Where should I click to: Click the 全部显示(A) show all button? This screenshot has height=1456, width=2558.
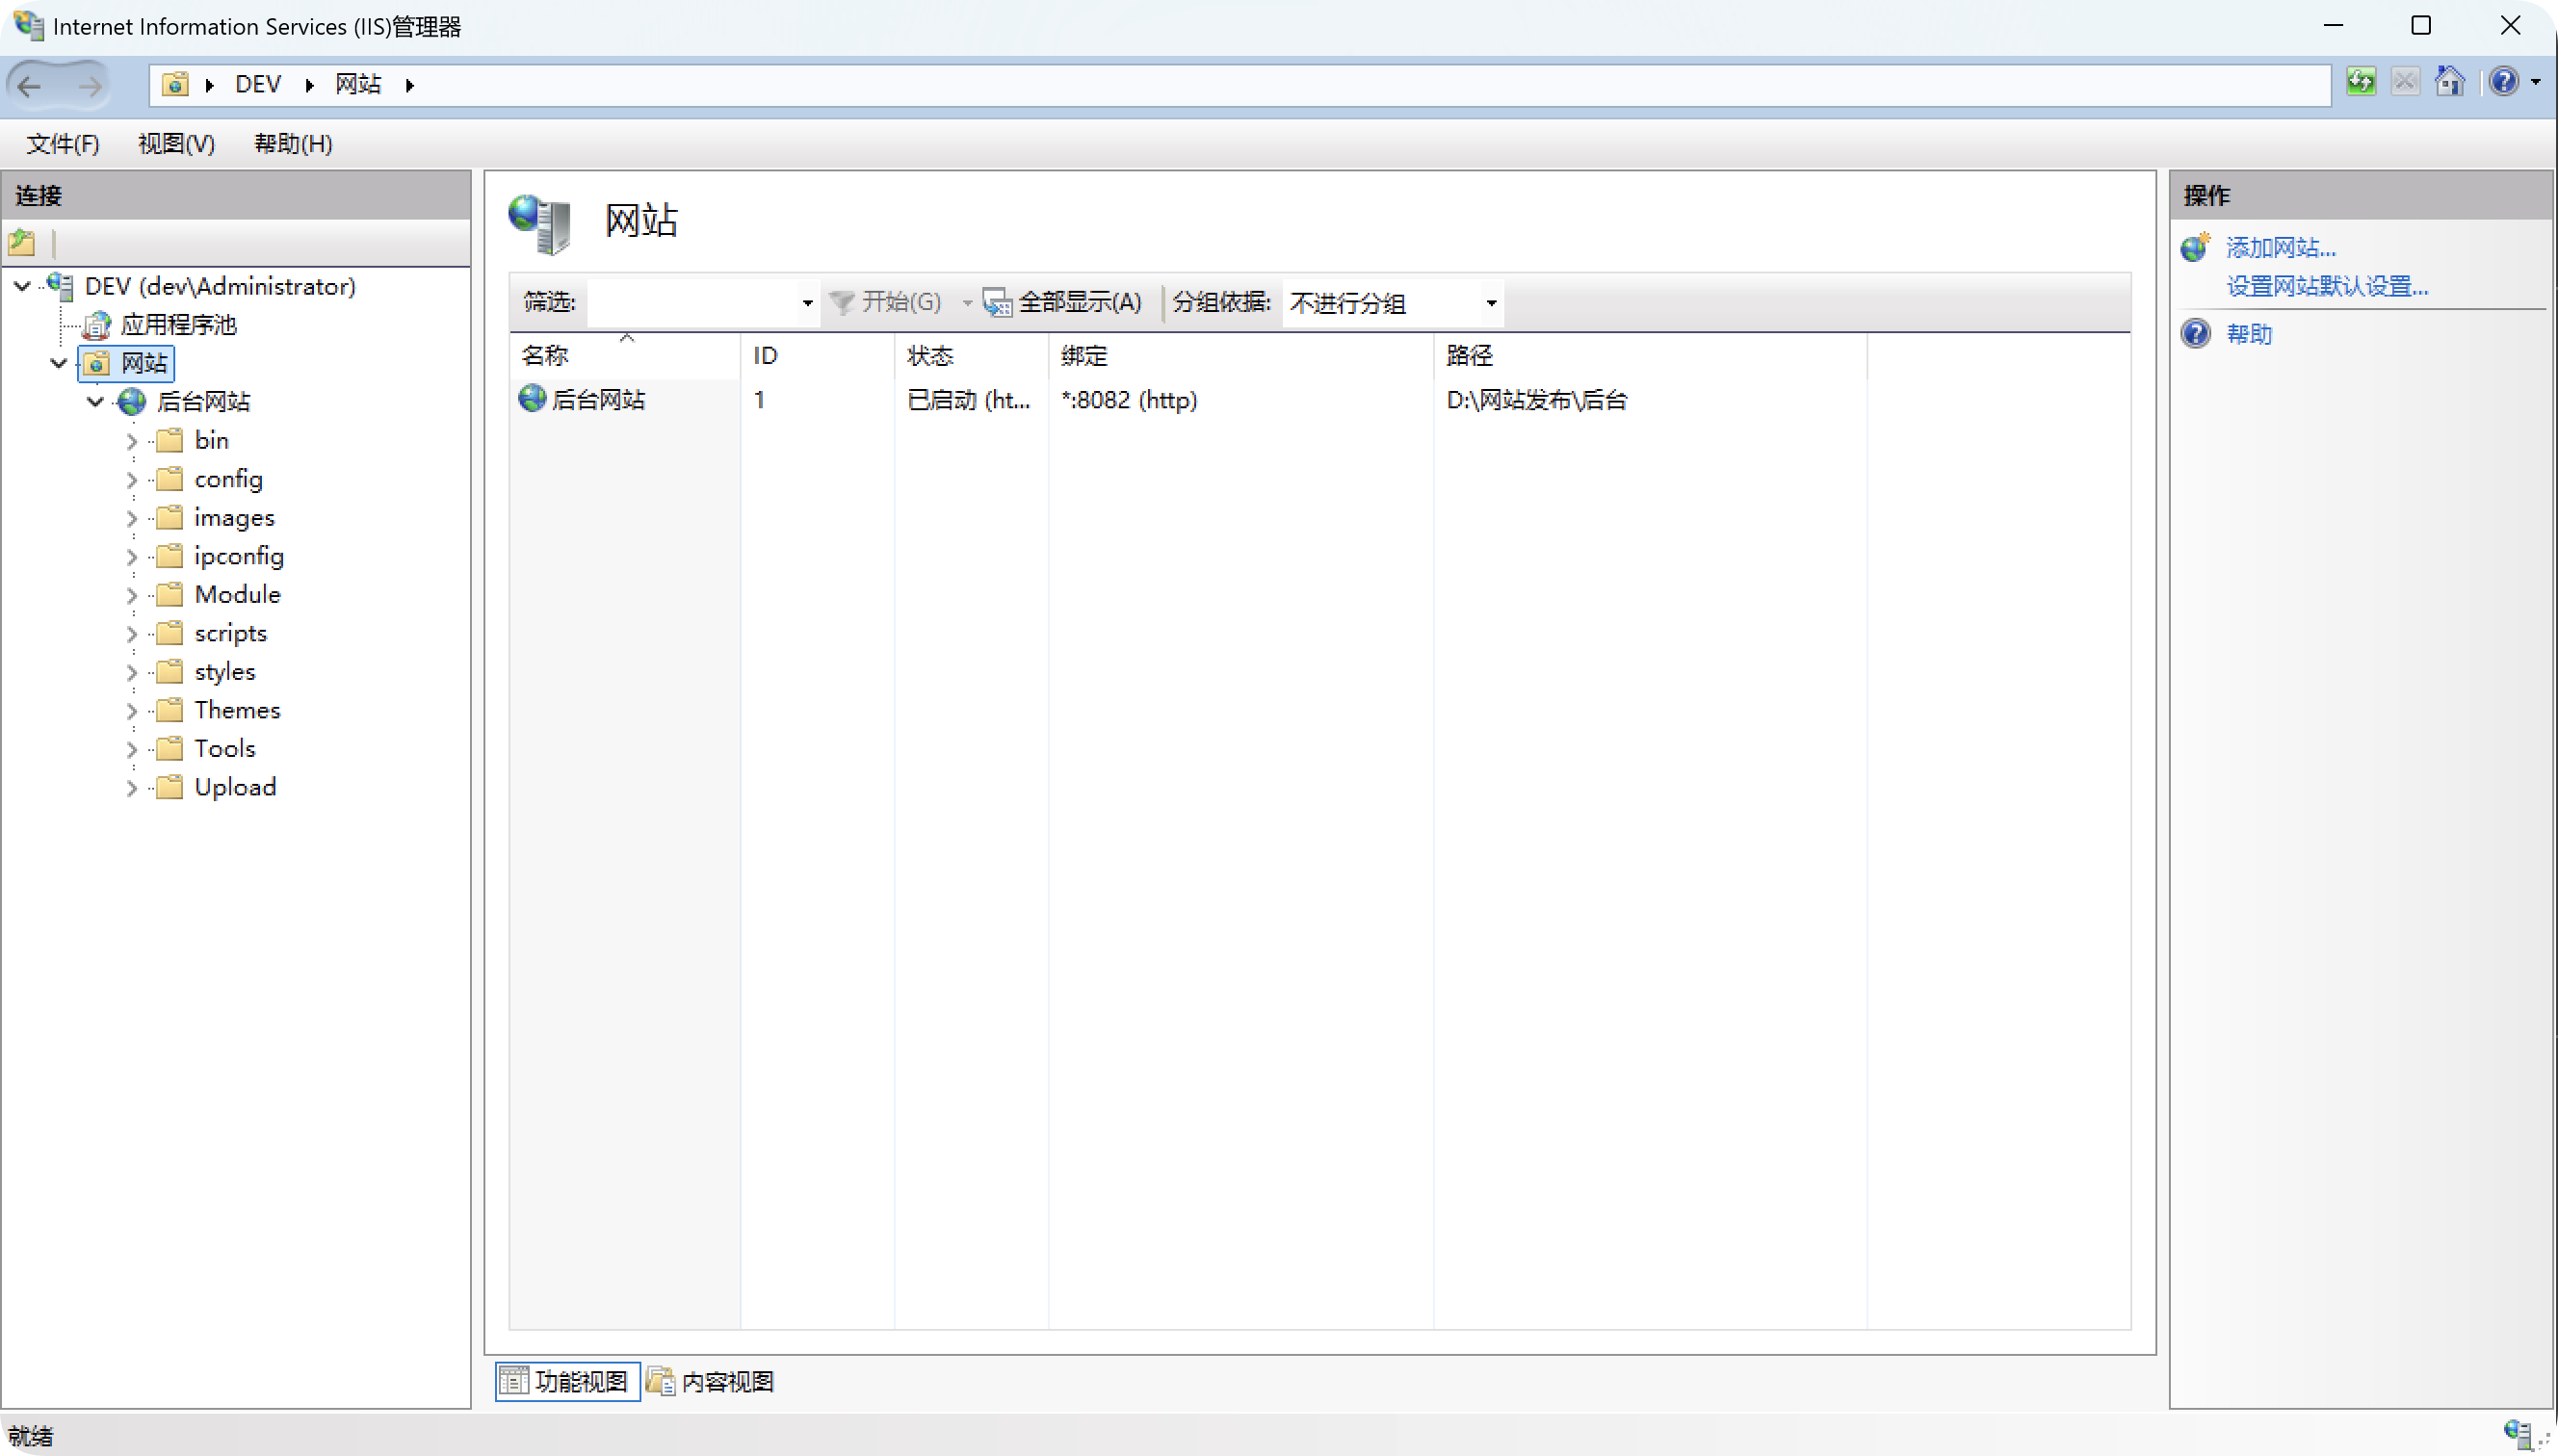1062,302
